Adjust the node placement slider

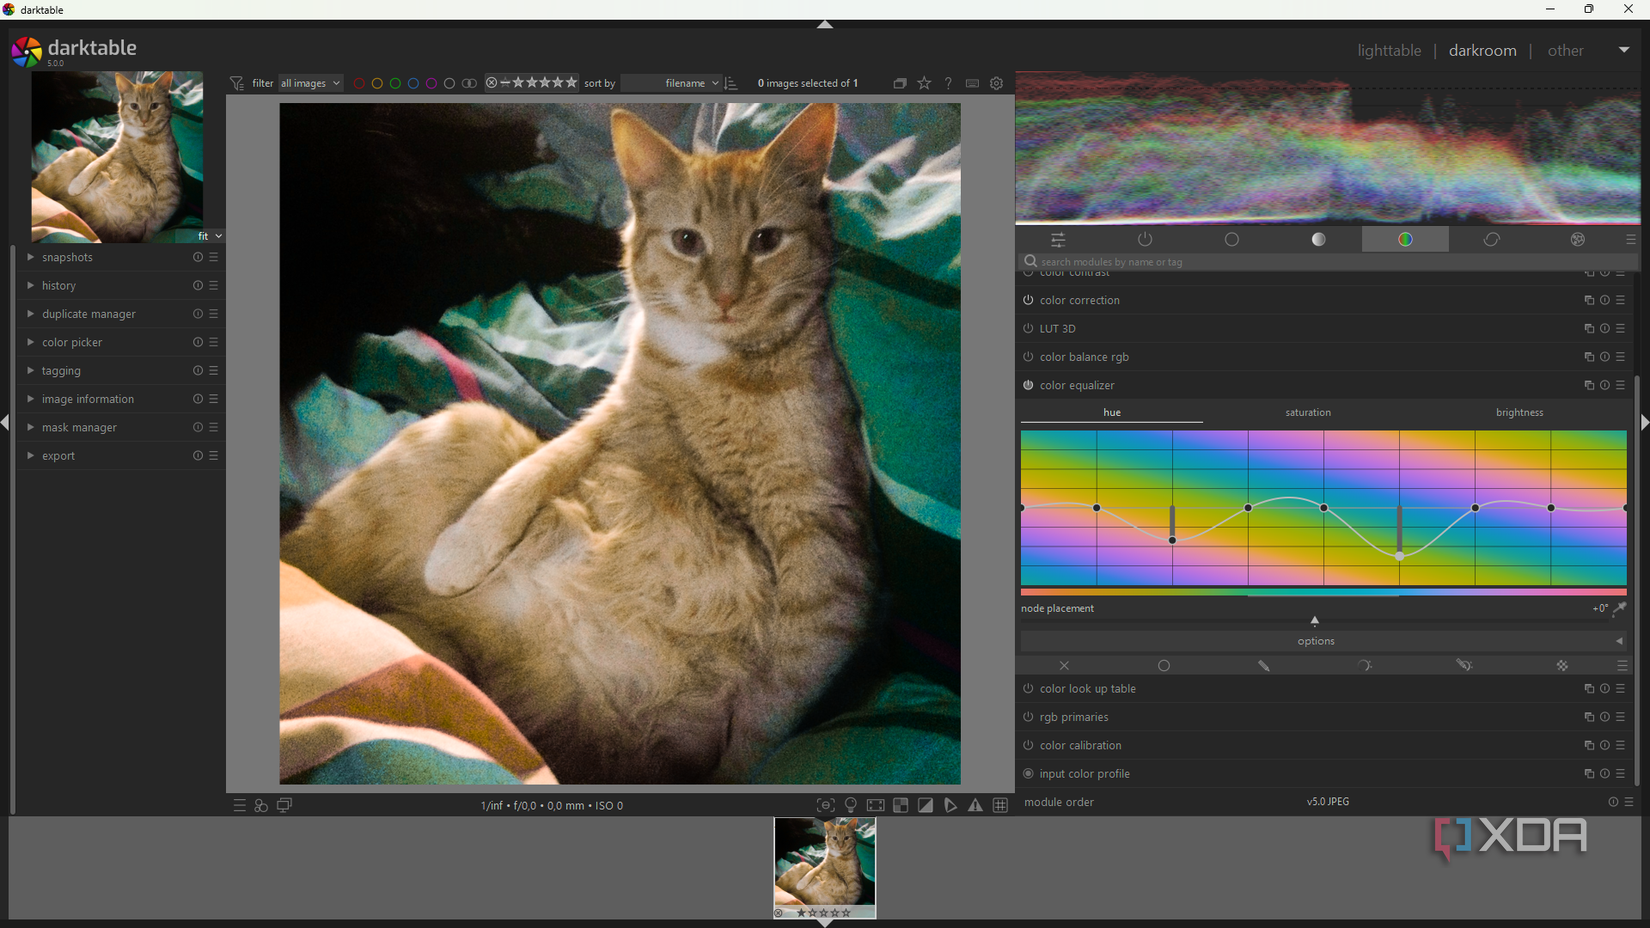[1314, 619]
